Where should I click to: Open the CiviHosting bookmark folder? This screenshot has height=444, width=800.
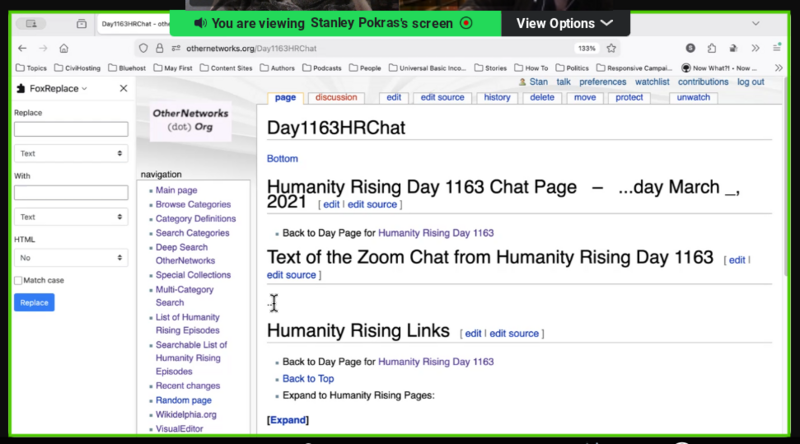(x=77, y=68)
